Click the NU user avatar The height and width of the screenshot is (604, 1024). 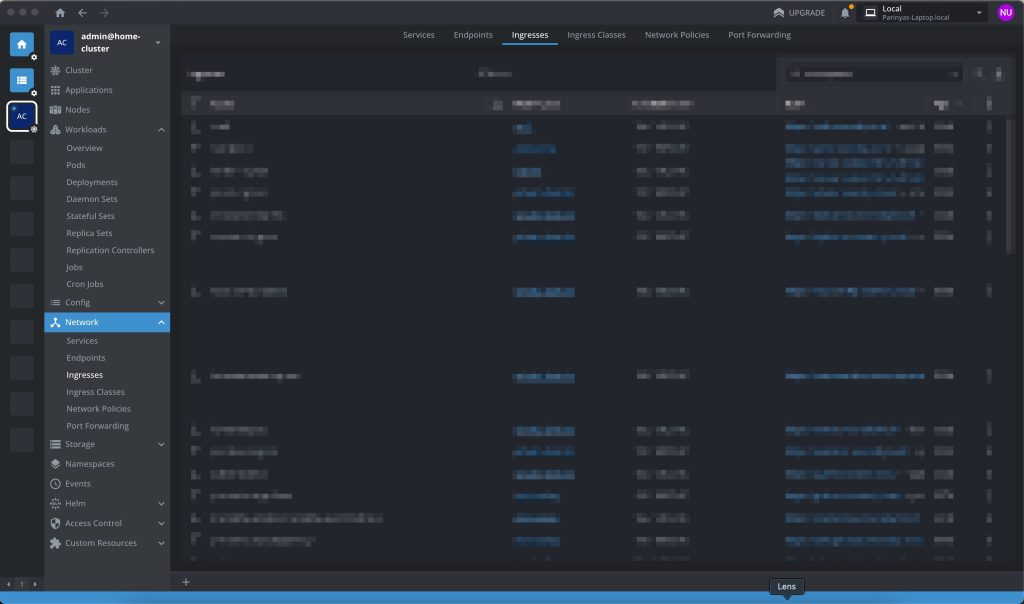[x=1006, y=13]
